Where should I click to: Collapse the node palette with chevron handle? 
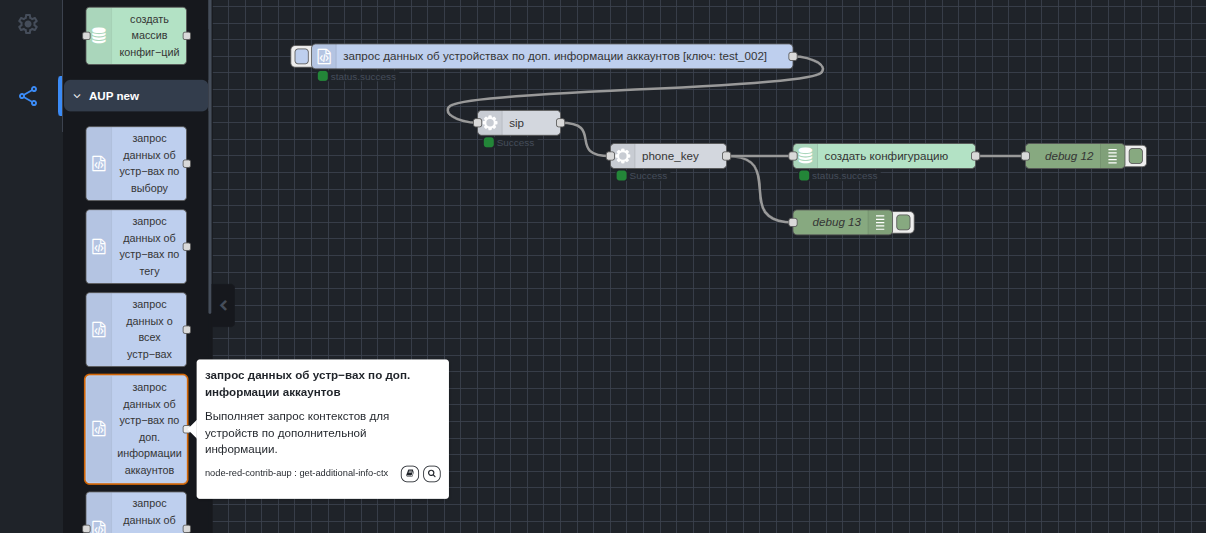point(224,305)
